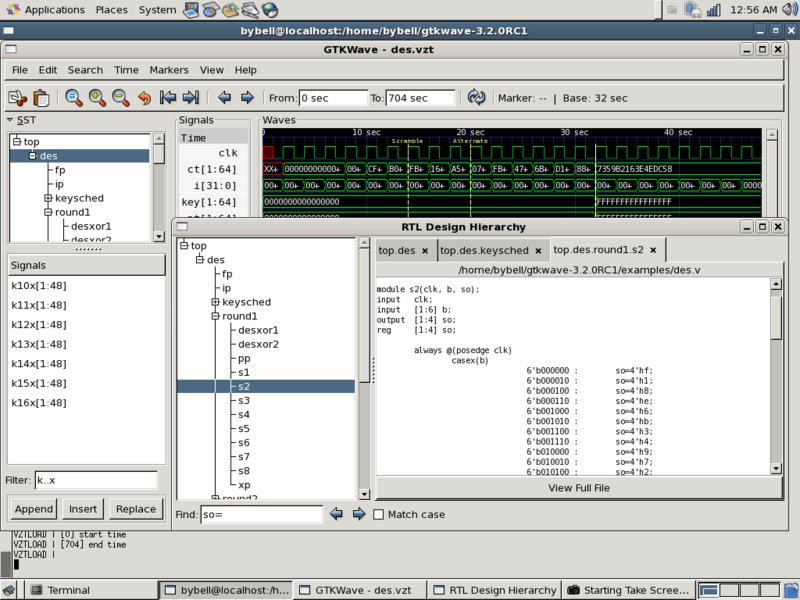
Task: Select signal k16x[1:48] in Signals list
Action: point(39,403)
